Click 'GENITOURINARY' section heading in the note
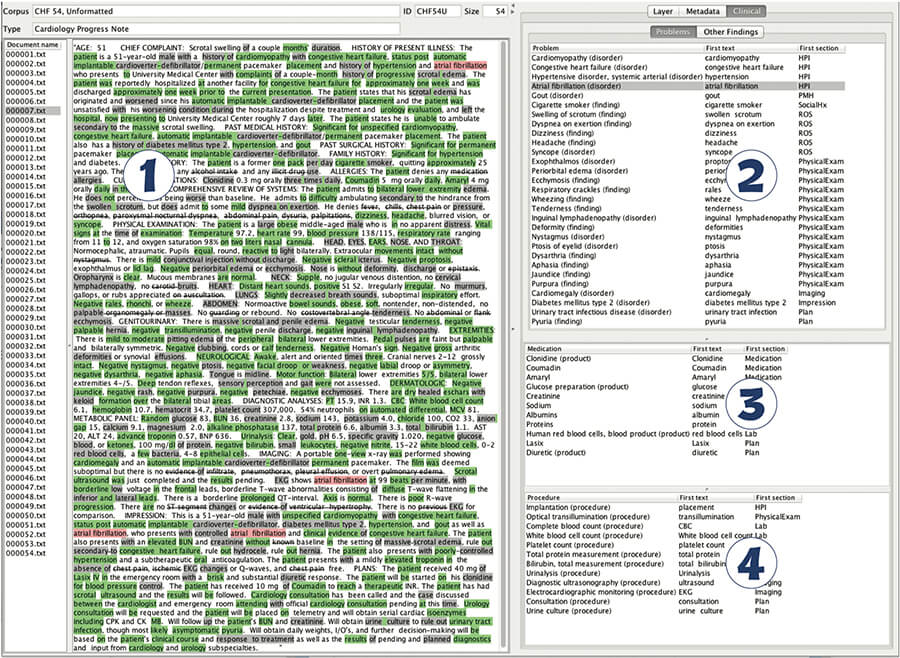This screenshot has height=658, width=900. [148, 322]
